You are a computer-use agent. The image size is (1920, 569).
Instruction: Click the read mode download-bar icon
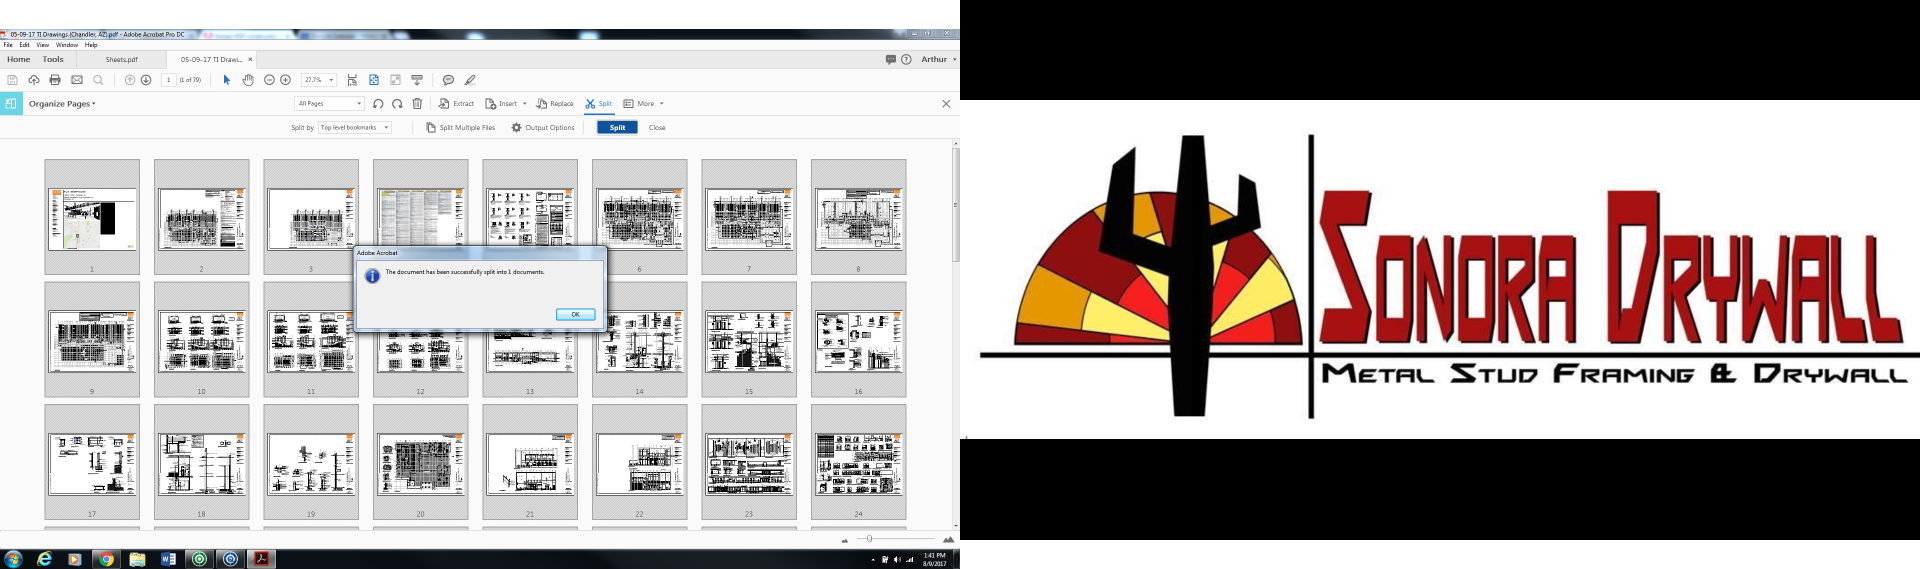pos(417,80)
